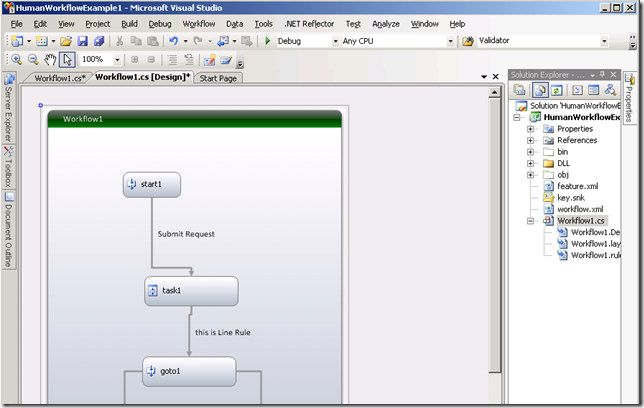Image resolution: width=644 pixels, height=408 pixels.
Task: Click the Cut scissors icon
Action: (120, 41)
